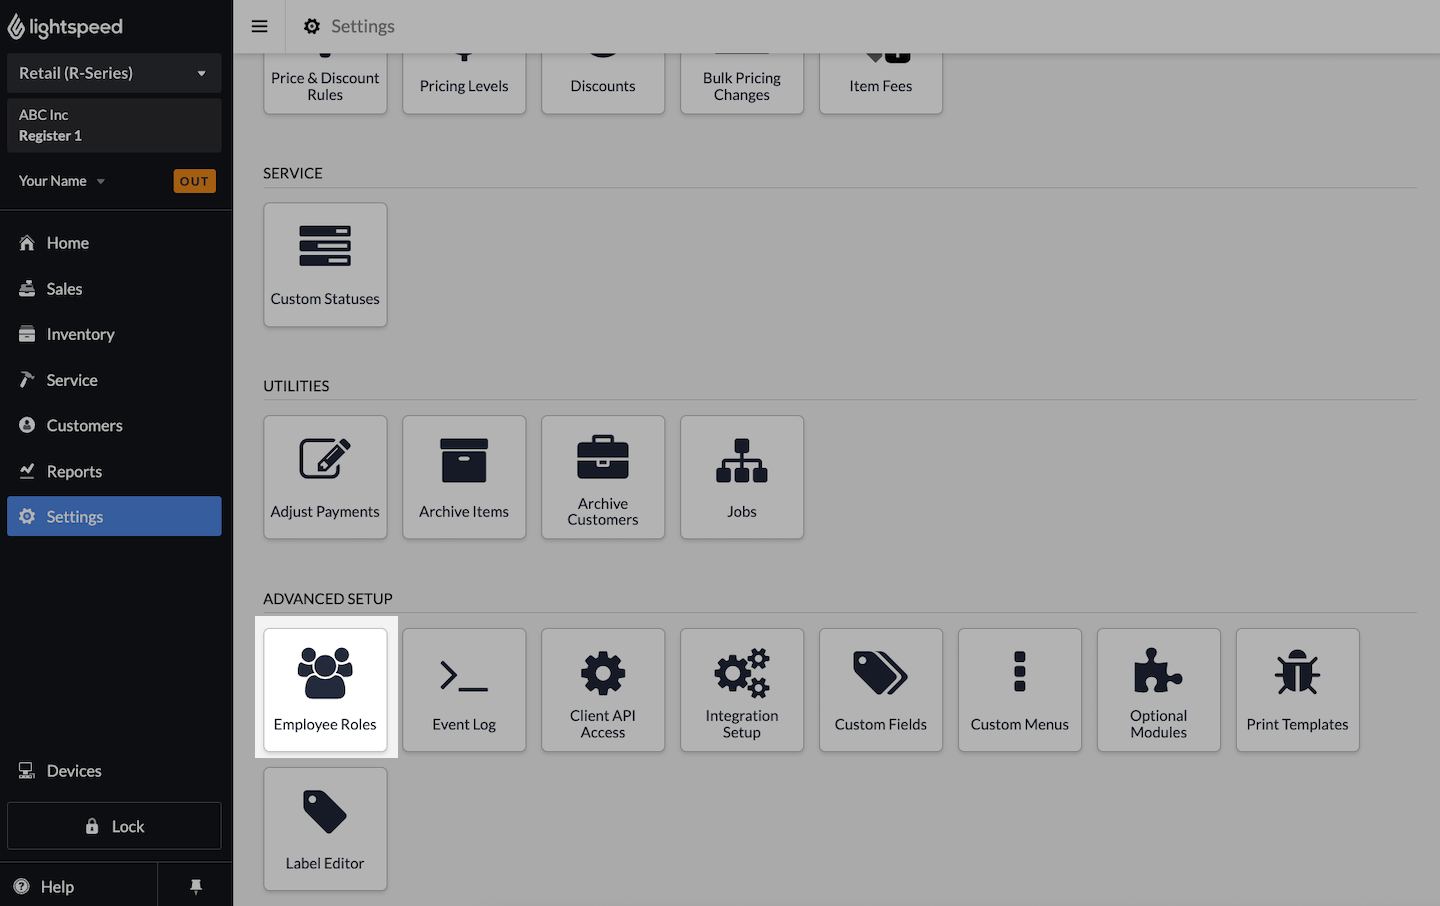This screenshot has width=1440, height=906.
Task: Open Client API Access settings
Action: (x=603, y=690)
